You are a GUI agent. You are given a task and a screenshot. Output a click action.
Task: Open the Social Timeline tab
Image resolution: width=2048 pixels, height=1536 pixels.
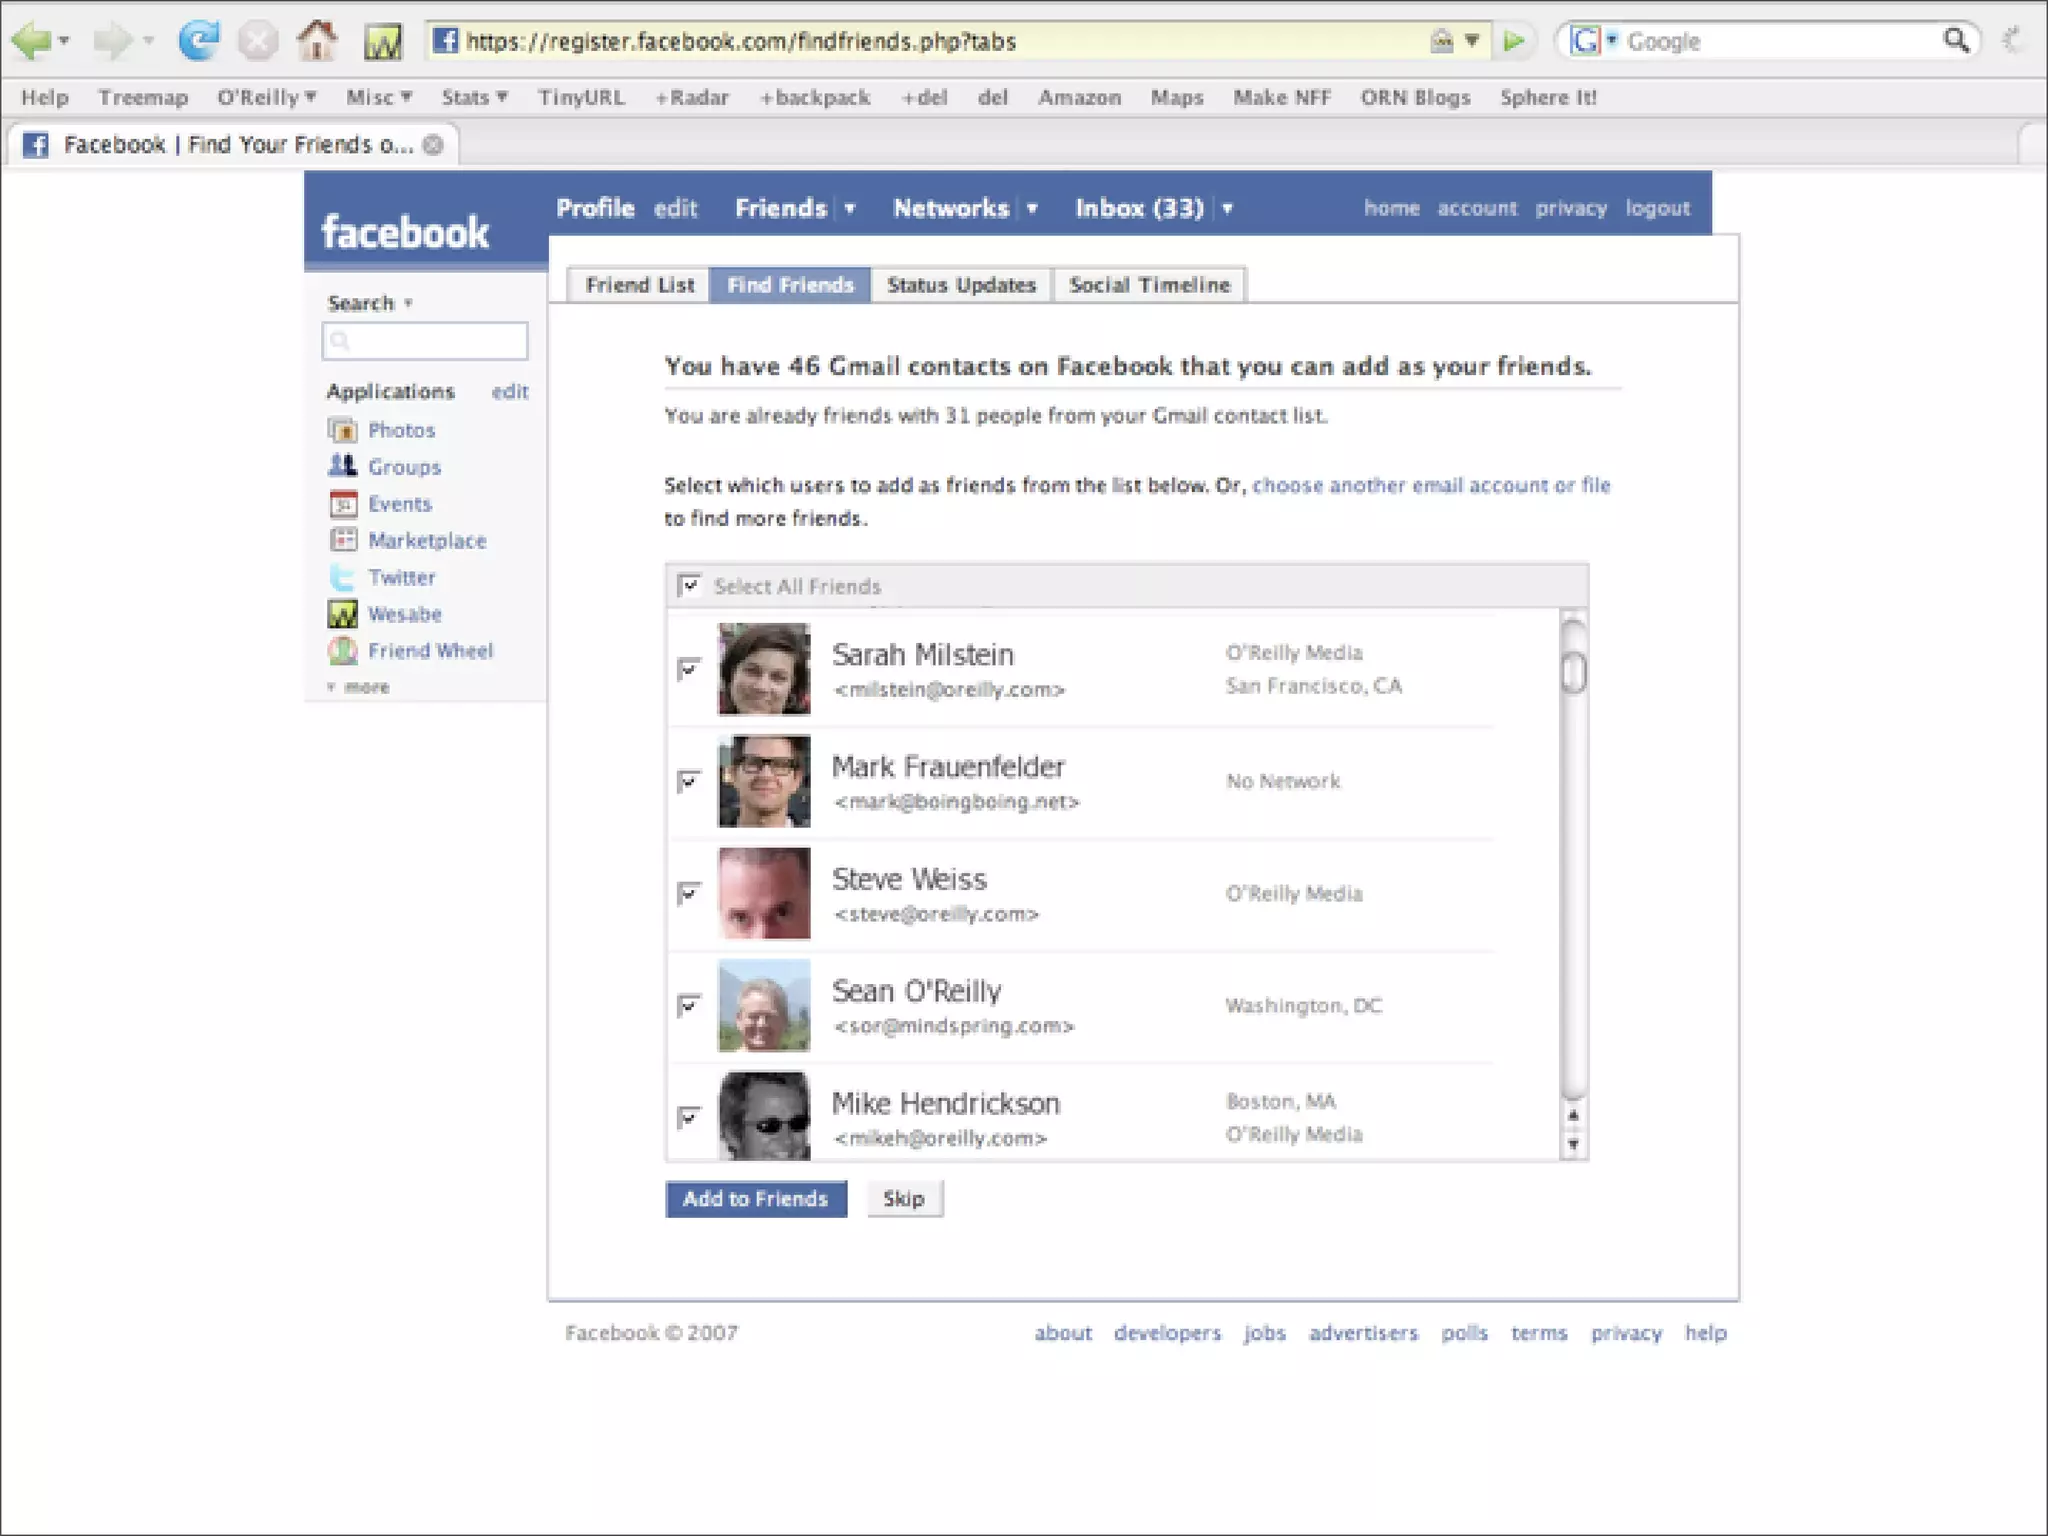tap(1149, 285)
